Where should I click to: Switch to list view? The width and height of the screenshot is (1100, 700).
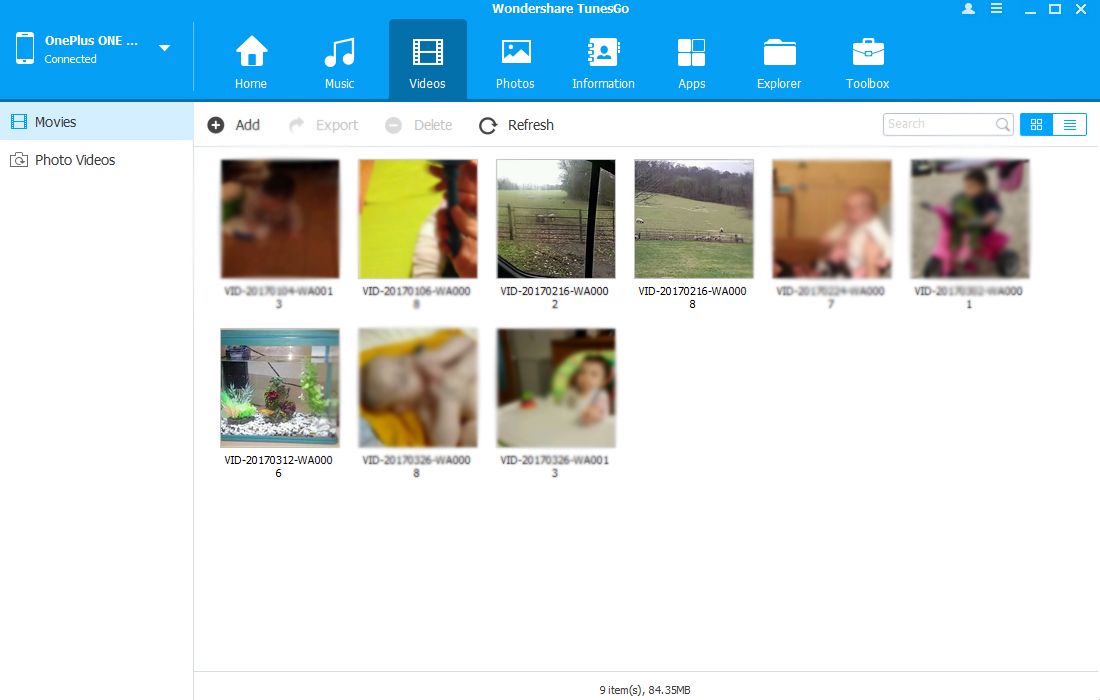pos(1069,125)
